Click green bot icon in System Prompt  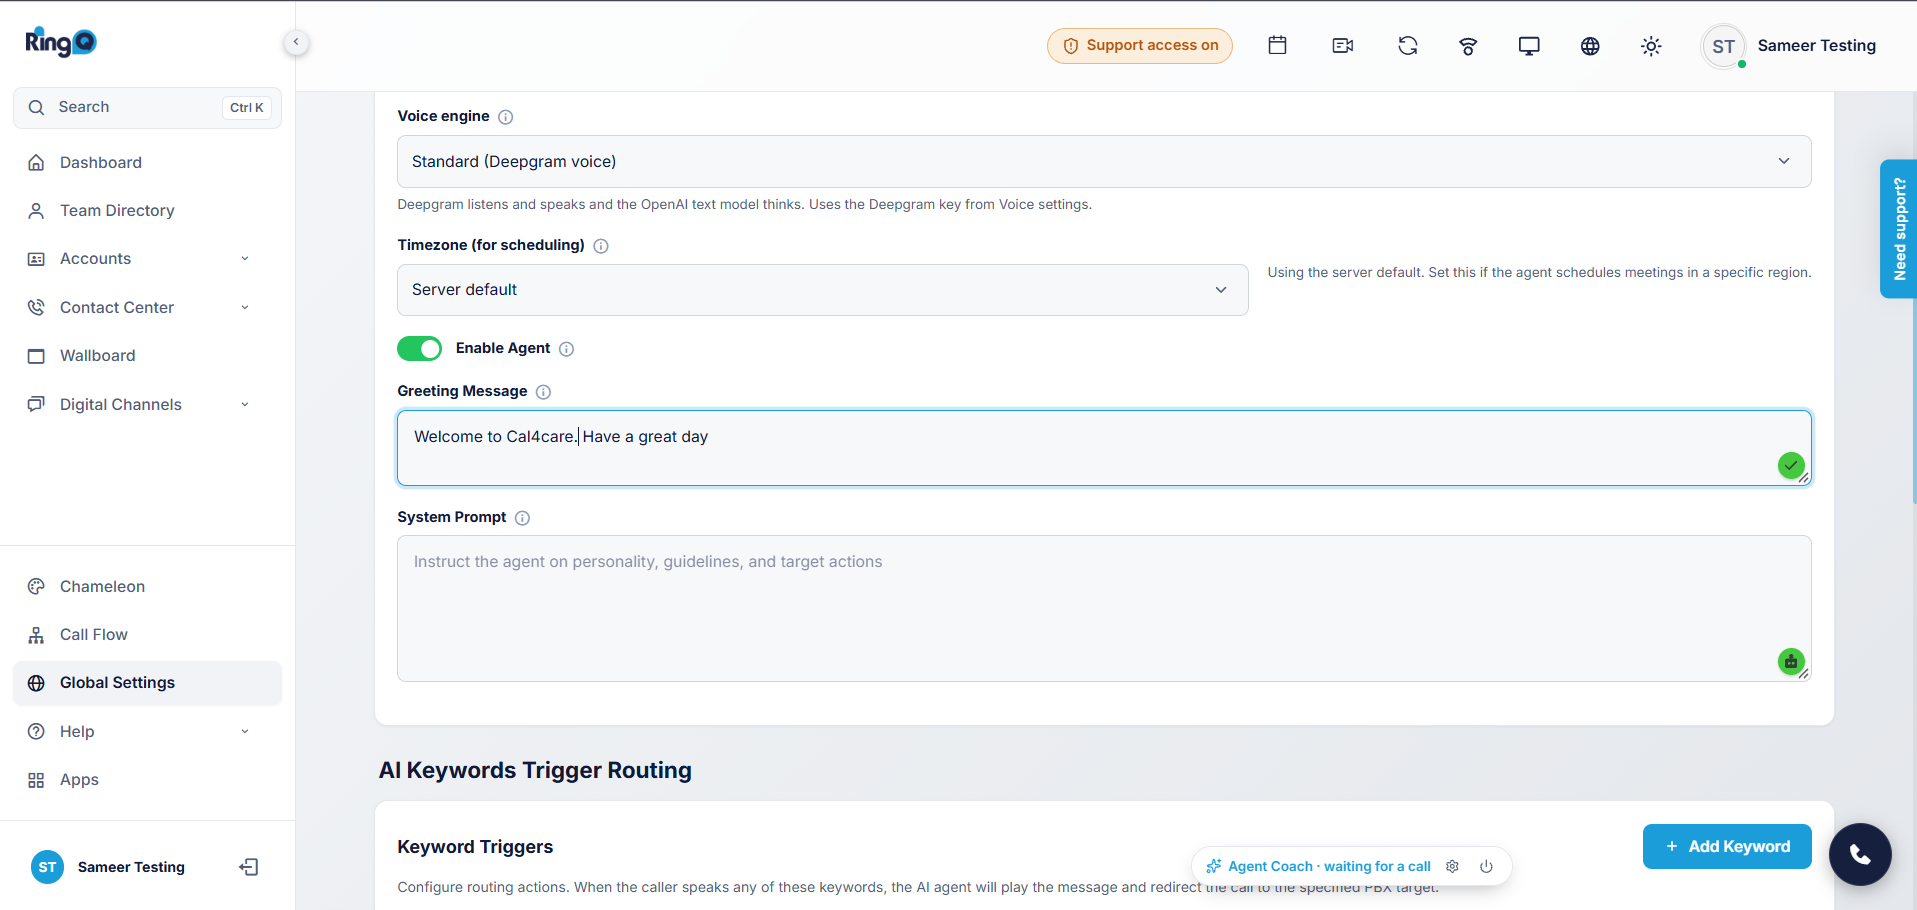pos(1791,661)
